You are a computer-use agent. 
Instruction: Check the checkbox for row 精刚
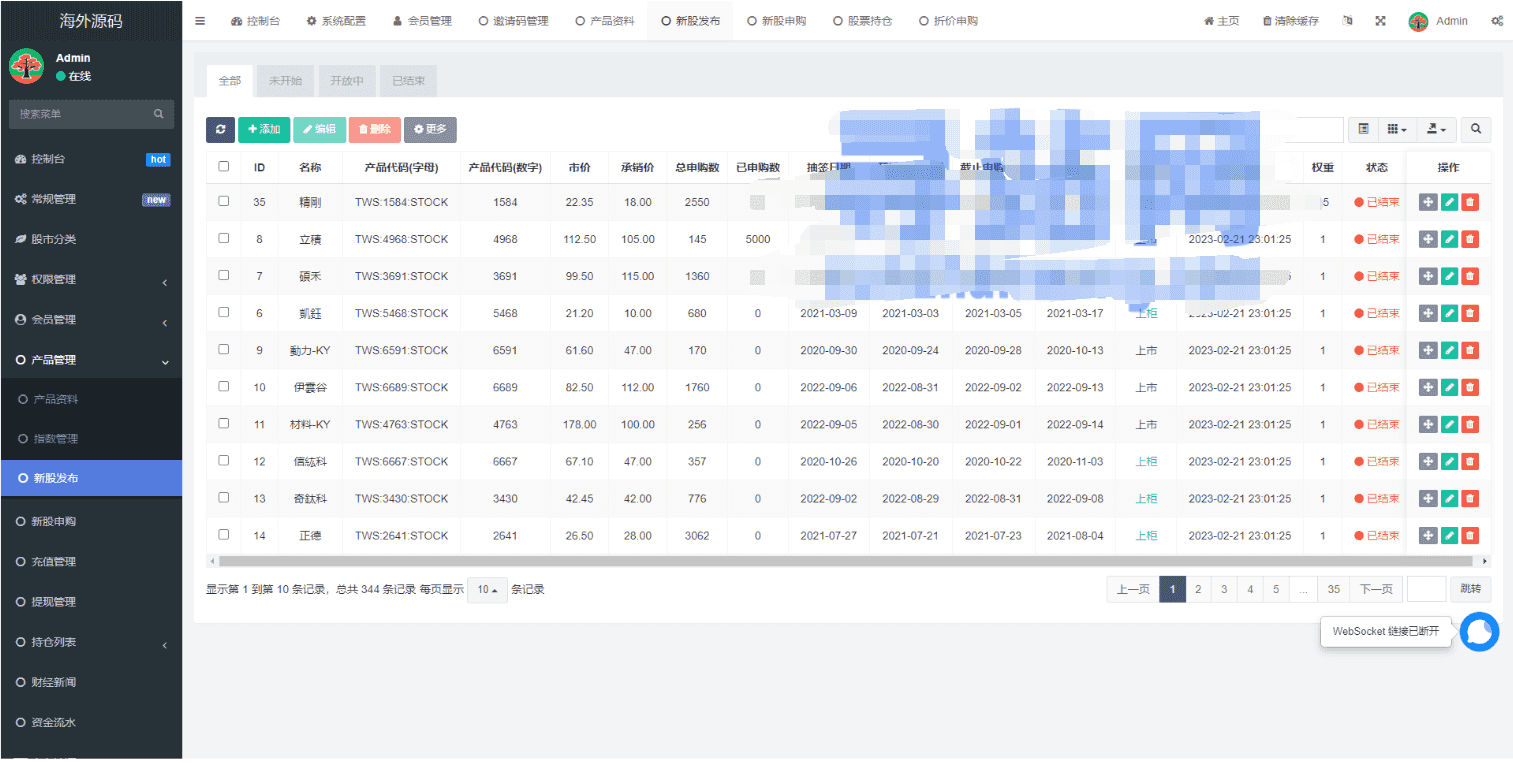click(x=224, y=201)
